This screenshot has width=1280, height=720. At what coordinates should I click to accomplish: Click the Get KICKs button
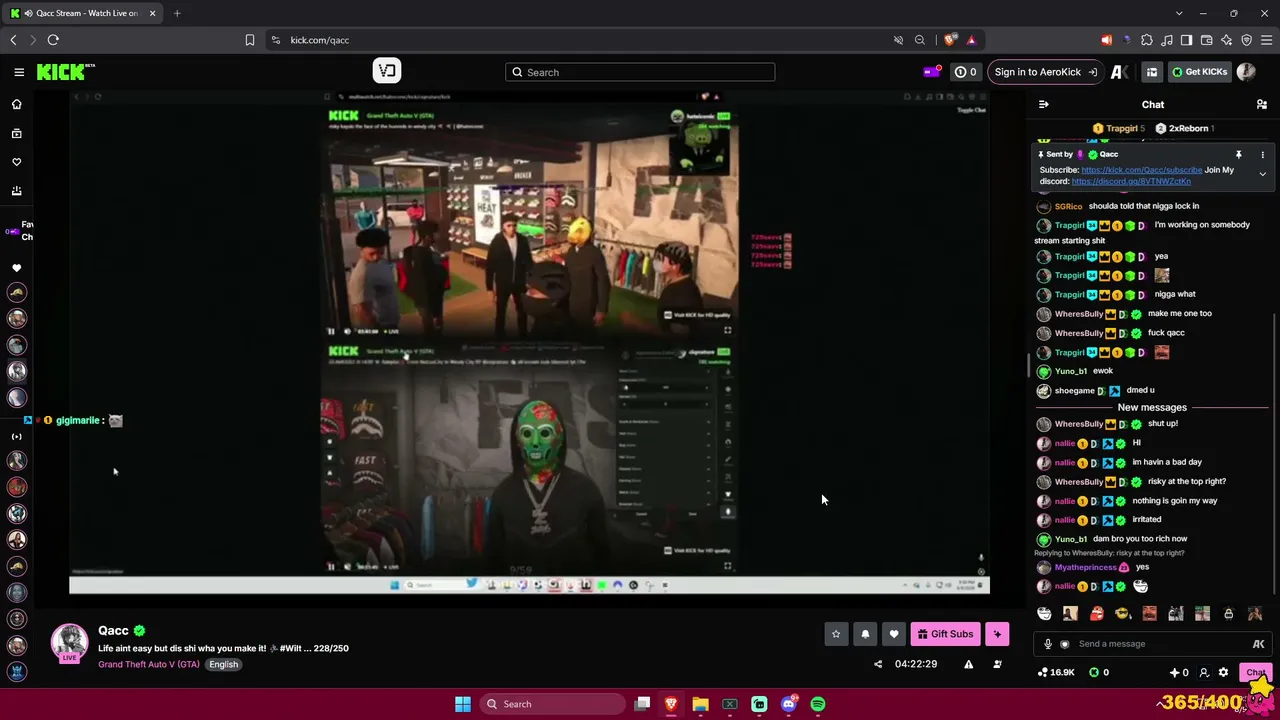coord(1199,72)
